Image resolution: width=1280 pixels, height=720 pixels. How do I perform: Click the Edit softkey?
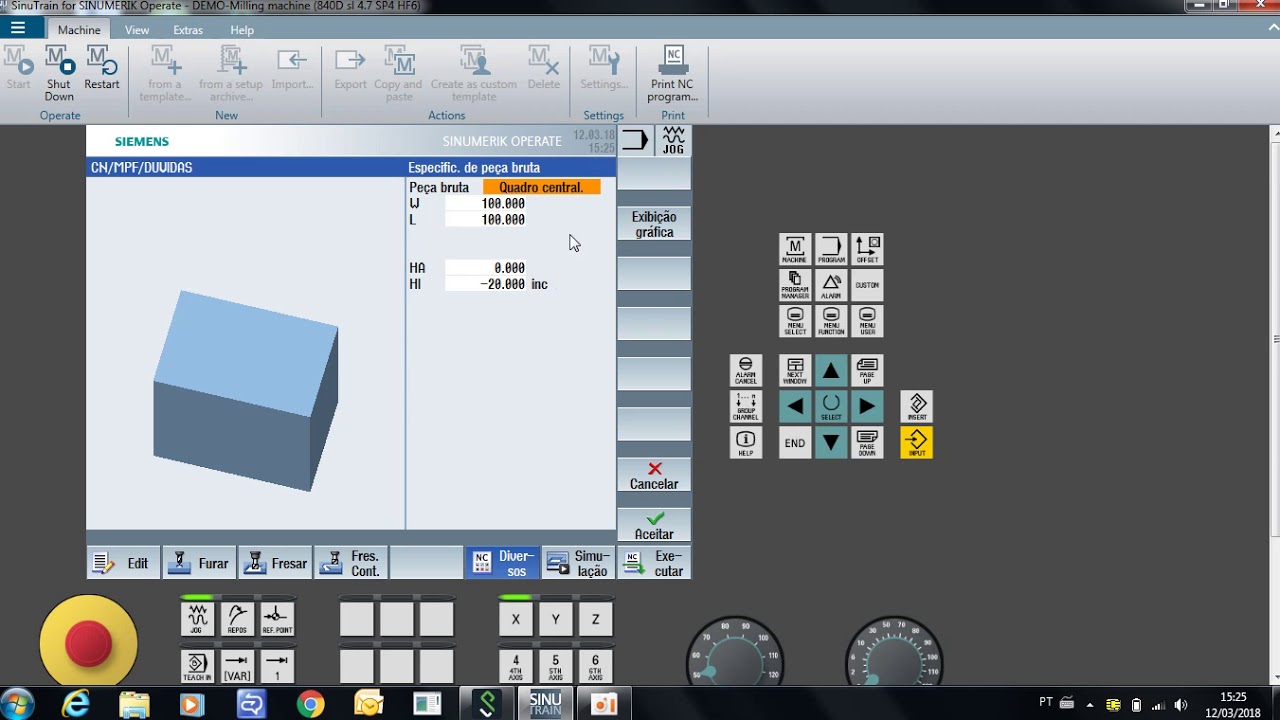pos(124,563)
